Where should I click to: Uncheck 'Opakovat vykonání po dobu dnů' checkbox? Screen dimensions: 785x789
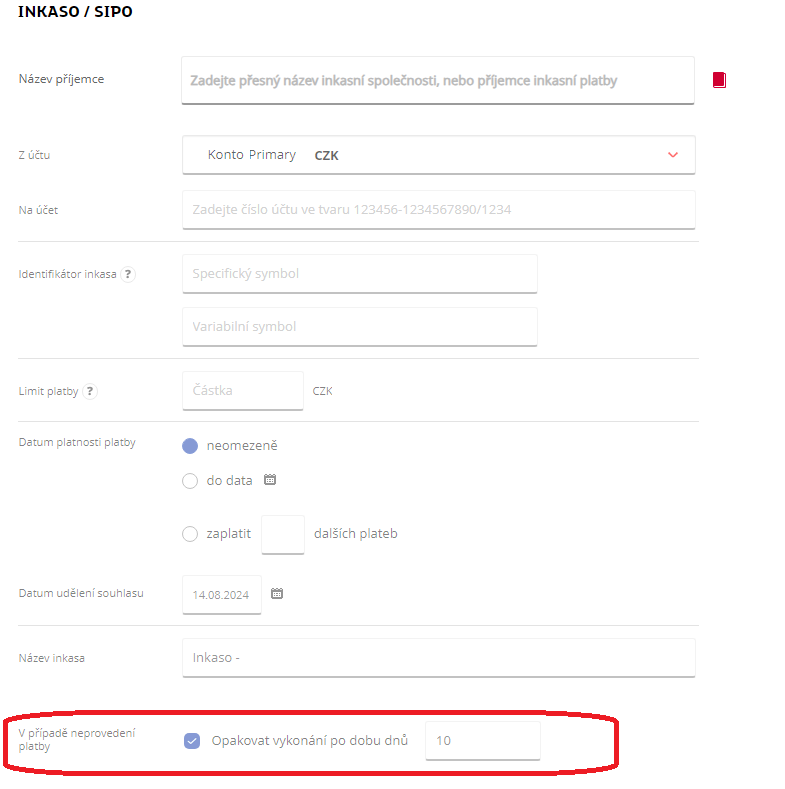coord(192,741)
